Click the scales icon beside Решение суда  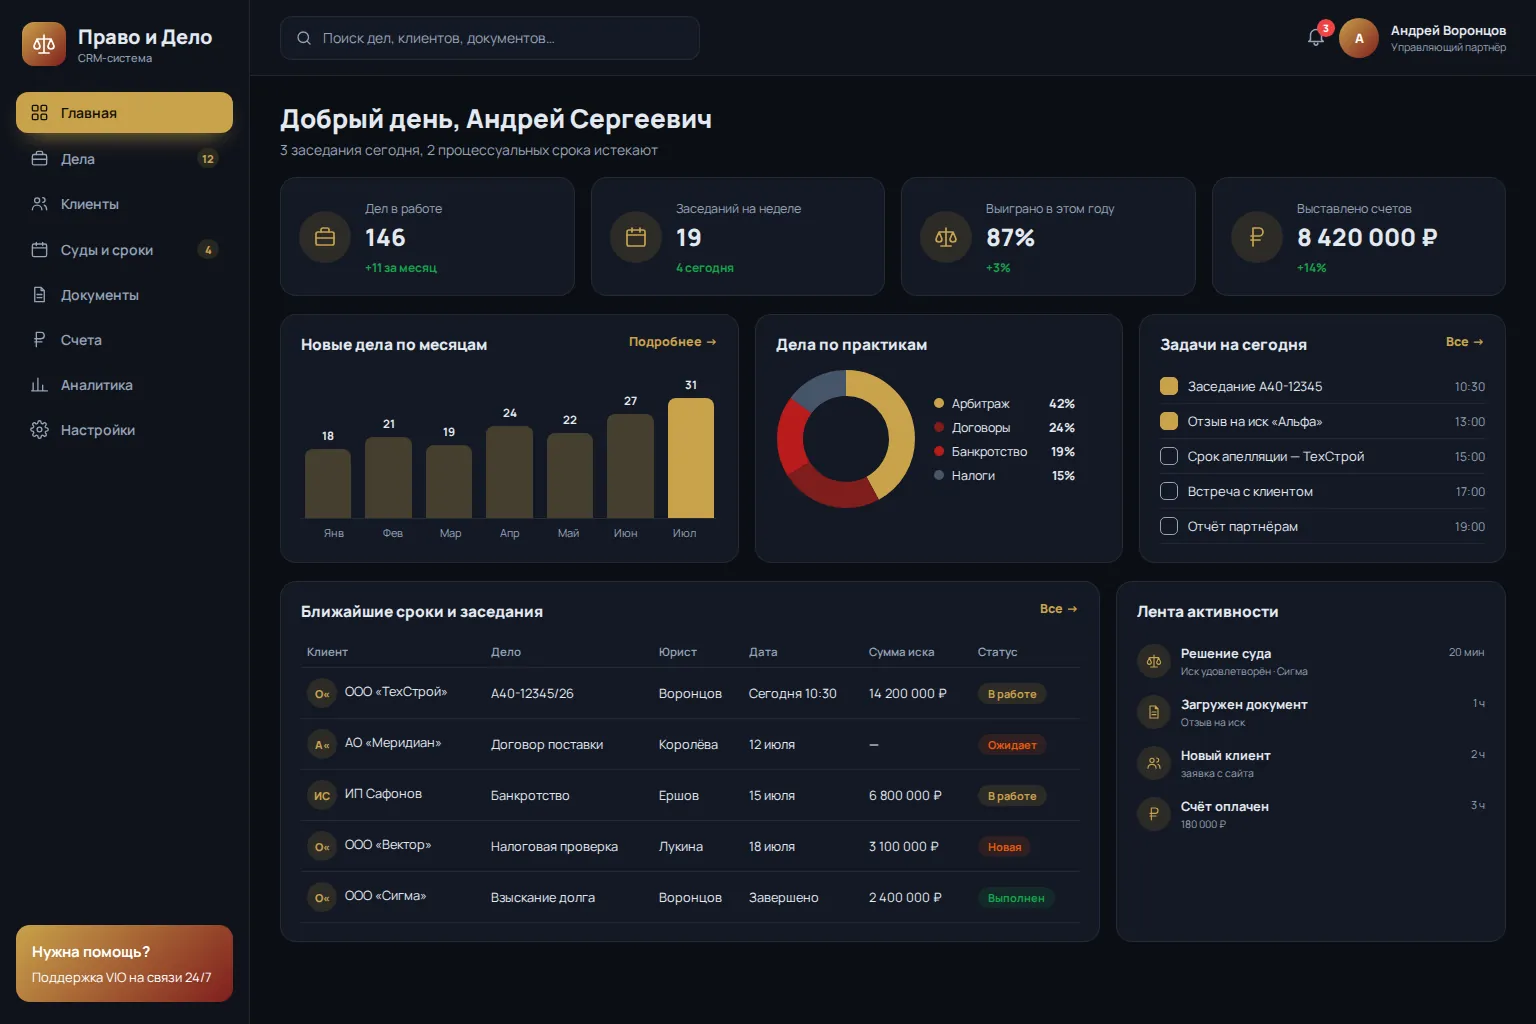1154,661
